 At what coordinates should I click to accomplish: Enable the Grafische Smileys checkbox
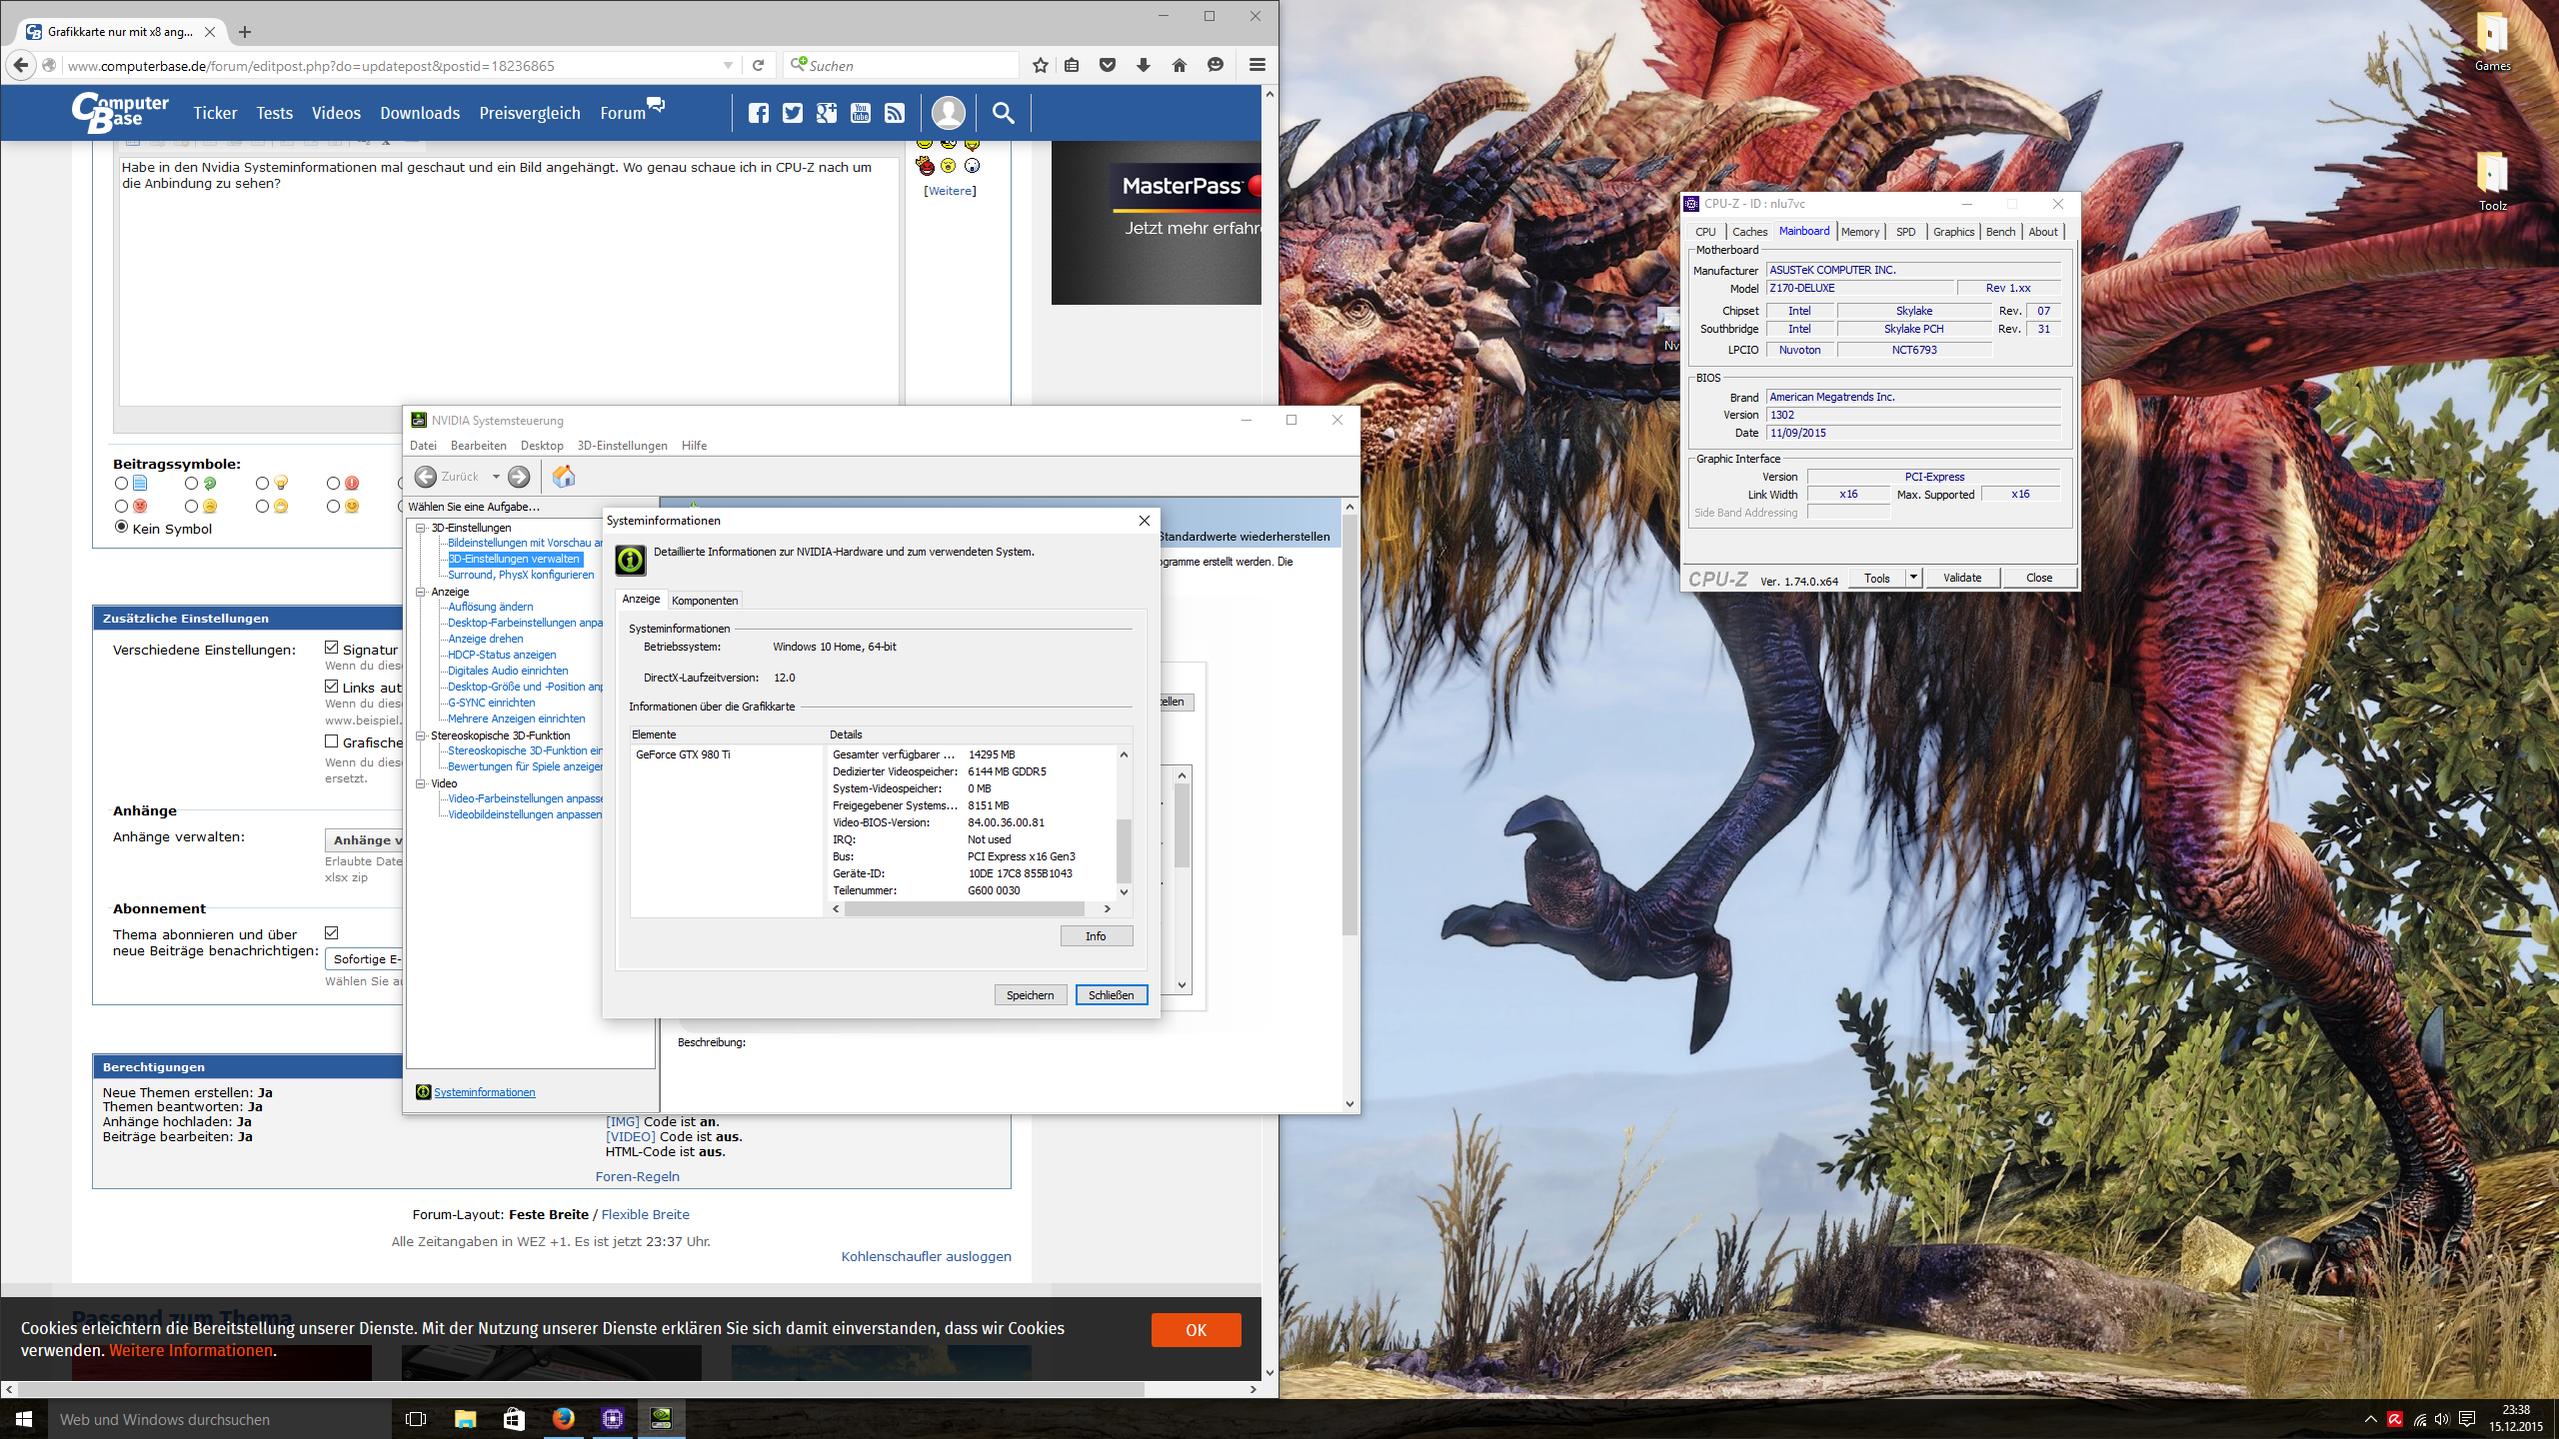pos(332,741)
